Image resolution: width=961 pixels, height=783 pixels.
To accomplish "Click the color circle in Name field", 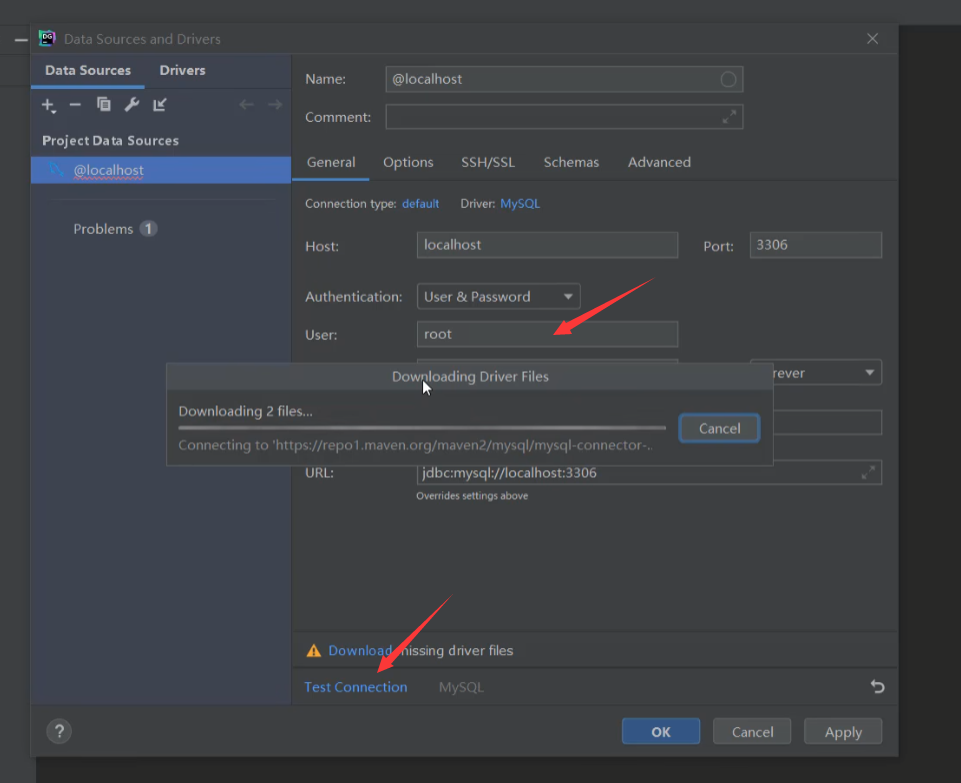I will (728, 79).
